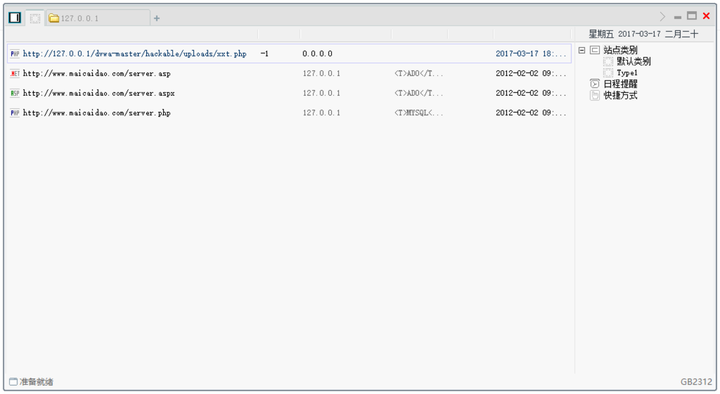Minimize the window
This screenshot has height=394, width=720.
pos(678,17)
